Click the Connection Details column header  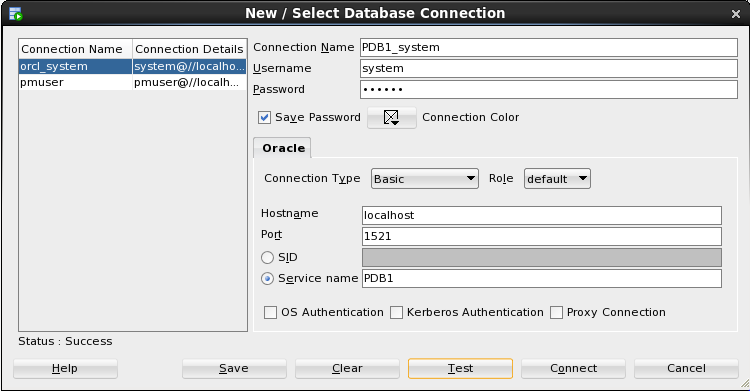[x=189, y=49]
